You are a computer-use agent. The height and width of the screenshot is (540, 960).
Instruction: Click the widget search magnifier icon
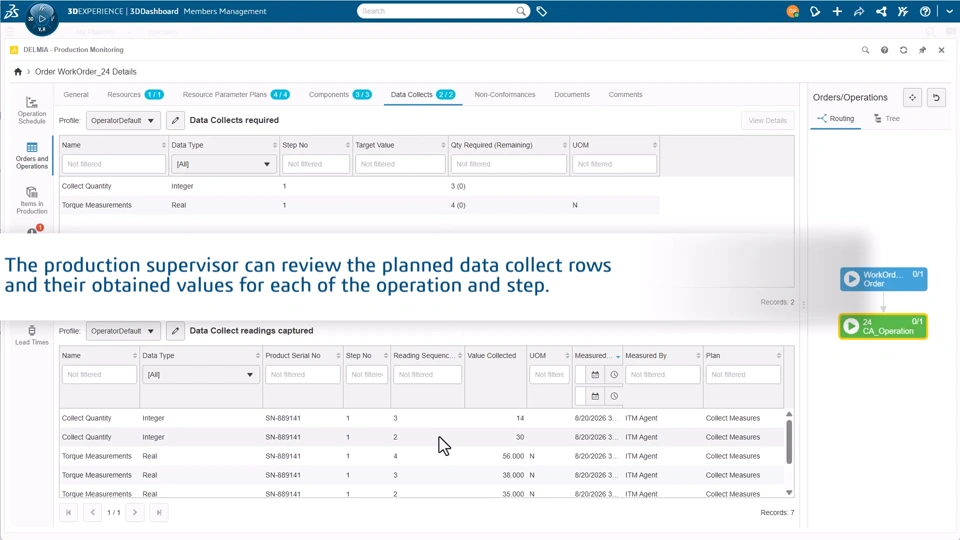pos(865,50)
